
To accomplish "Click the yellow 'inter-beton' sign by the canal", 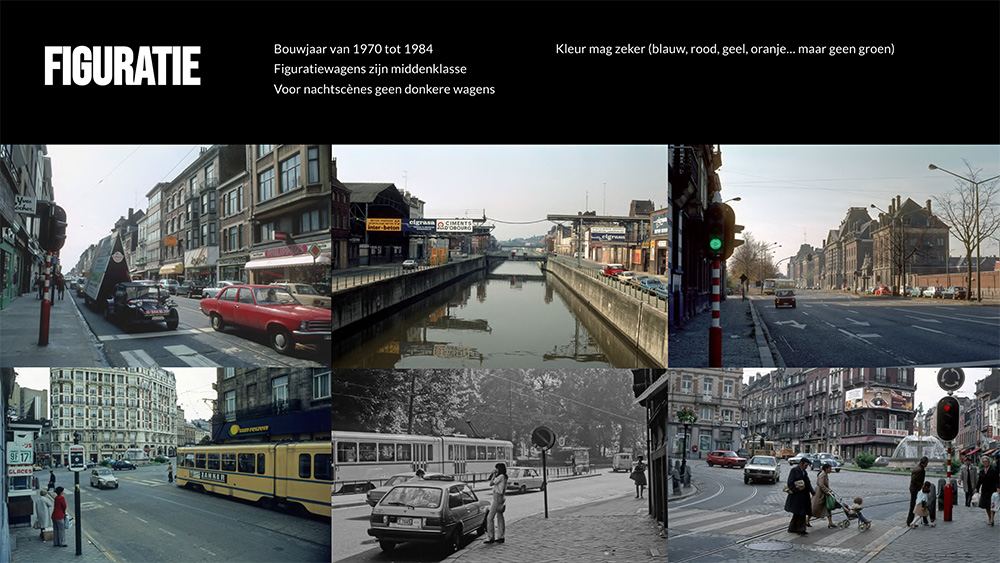I will pyautogui.click(x=383, y=225).
